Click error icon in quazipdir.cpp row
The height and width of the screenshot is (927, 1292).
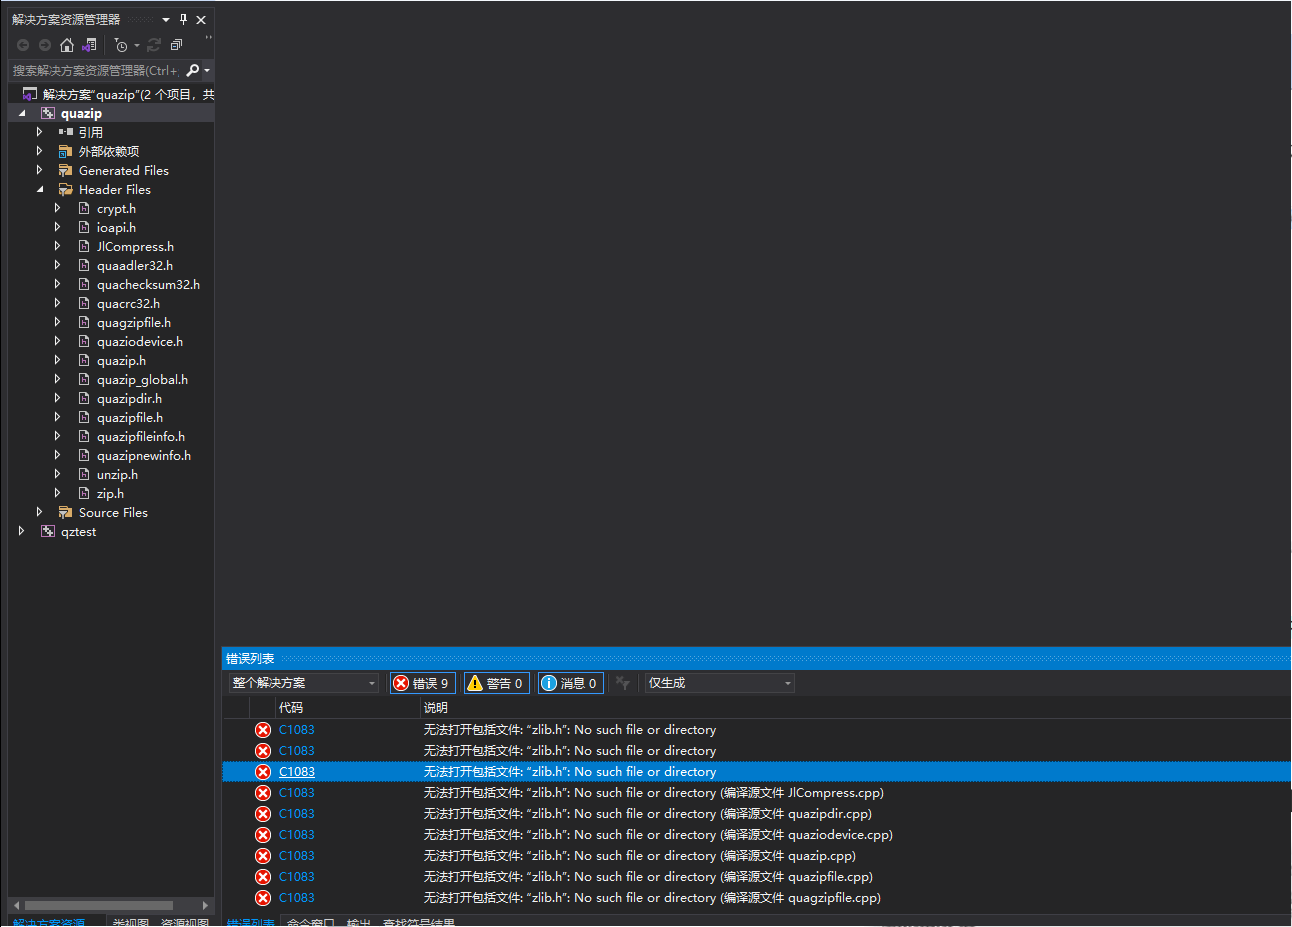tap(263, 813)
